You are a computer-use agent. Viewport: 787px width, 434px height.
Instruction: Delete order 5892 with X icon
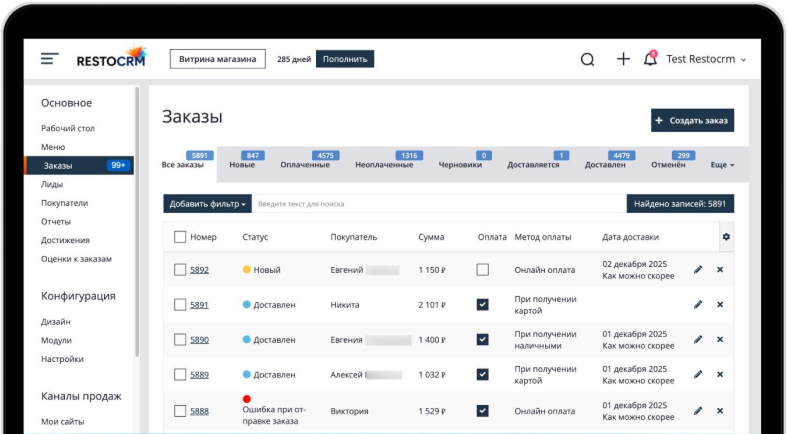click(x=720, y=269)
